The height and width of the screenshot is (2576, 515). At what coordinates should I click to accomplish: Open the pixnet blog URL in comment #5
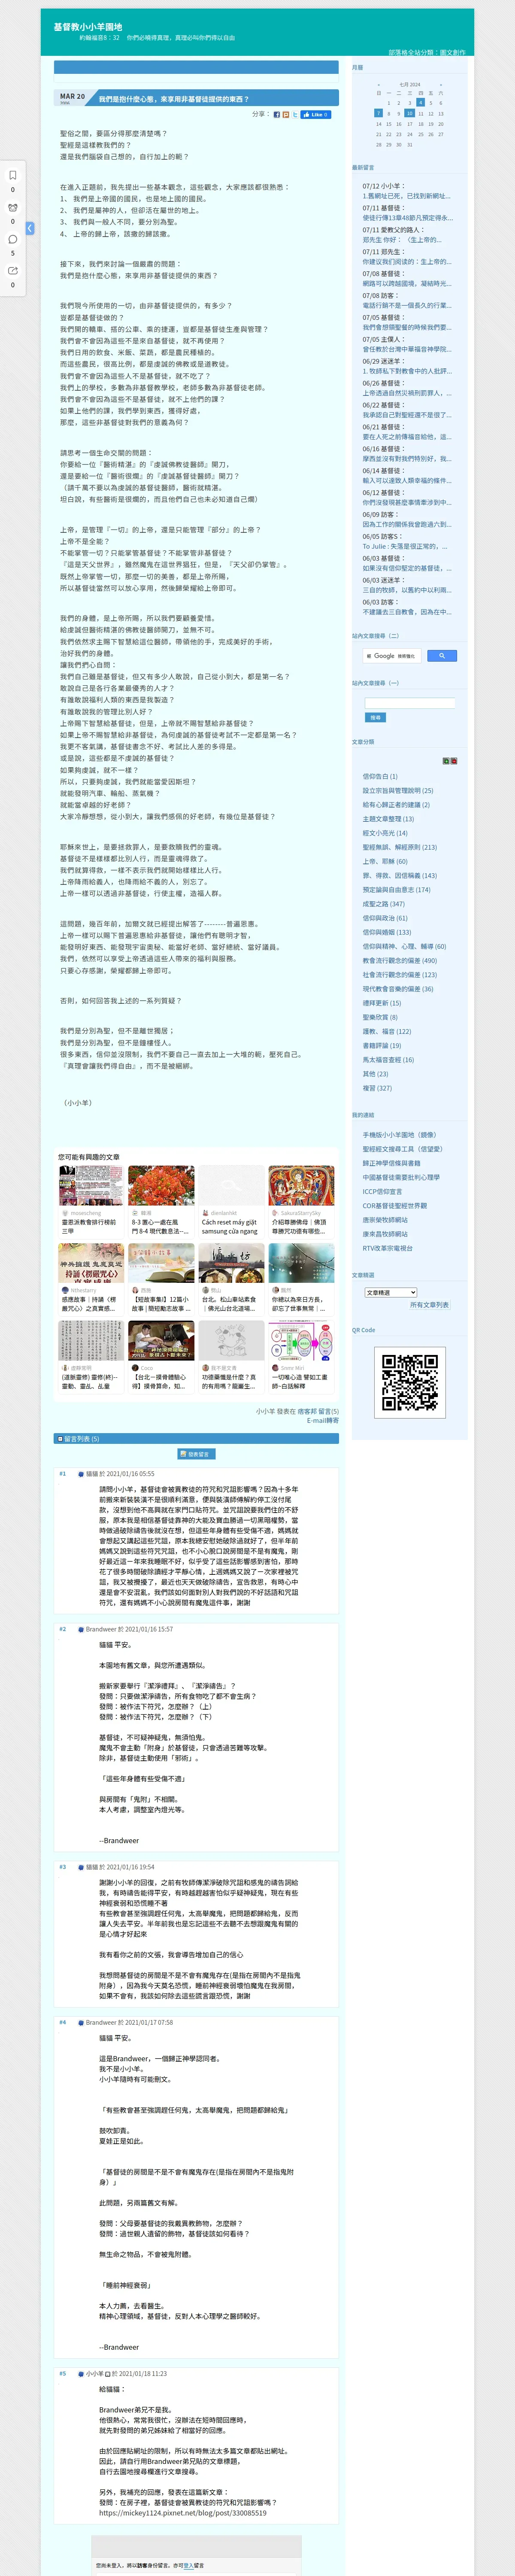point(183,2513)
